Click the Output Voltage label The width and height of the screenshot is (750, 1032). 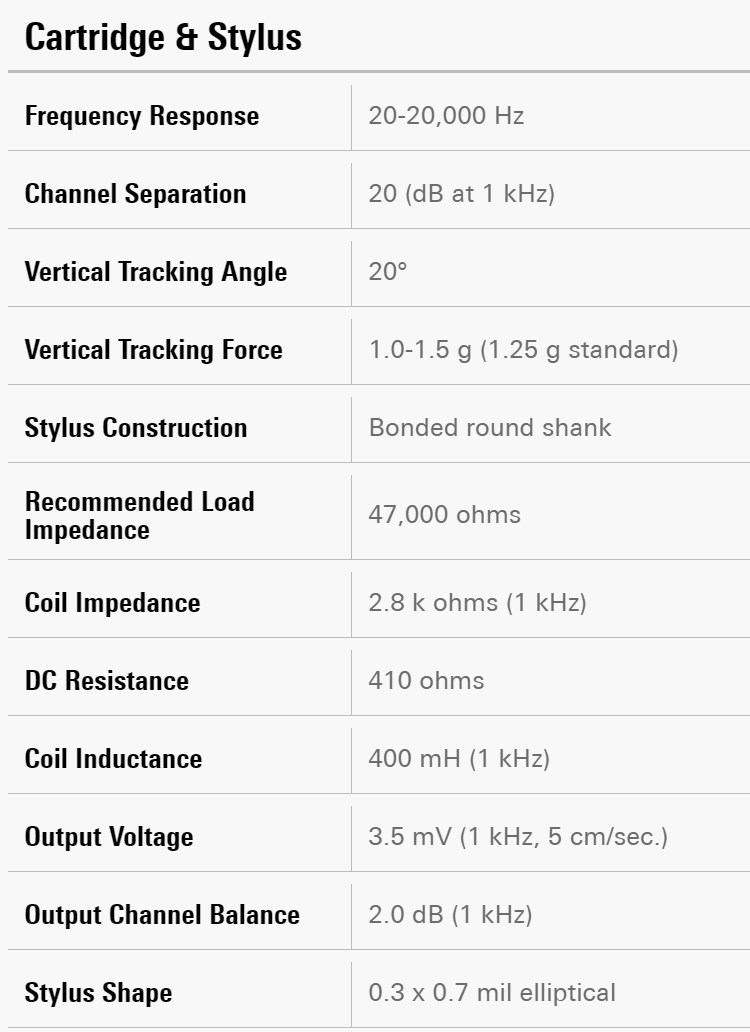109,837
